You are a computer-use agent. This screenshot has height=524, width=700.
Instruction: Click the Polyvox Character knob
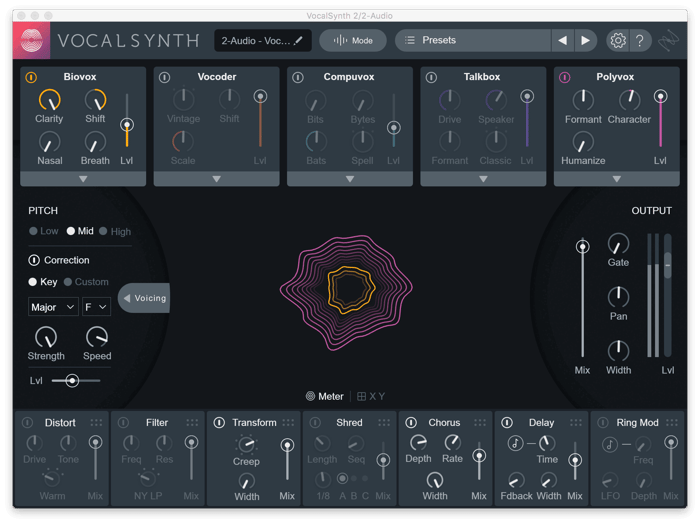coord(629,100)
